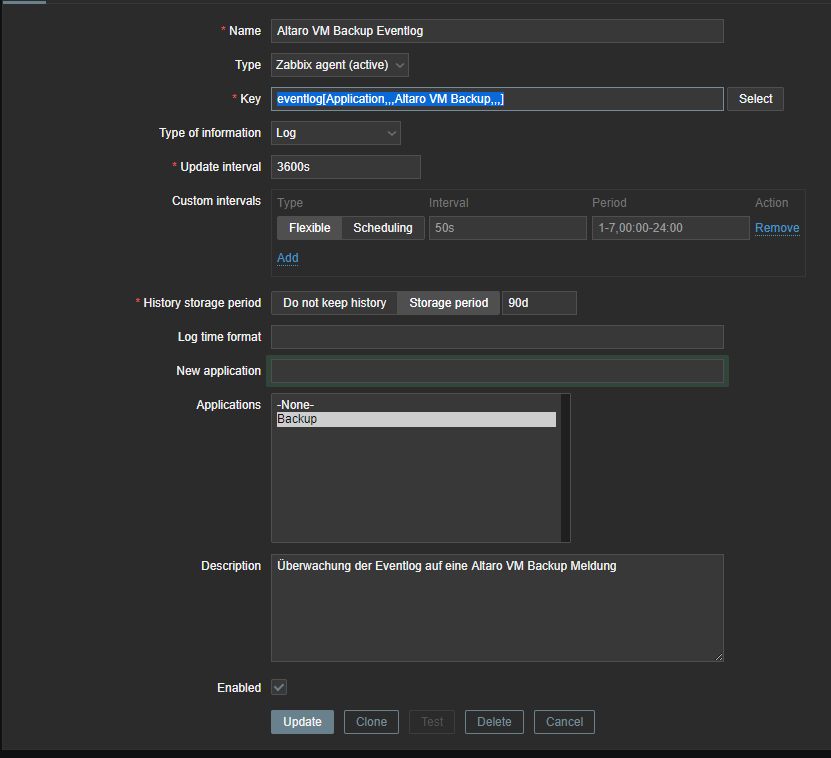The image size is (831, 758).
Task: Select Do not keep history option
Action: 334,303
